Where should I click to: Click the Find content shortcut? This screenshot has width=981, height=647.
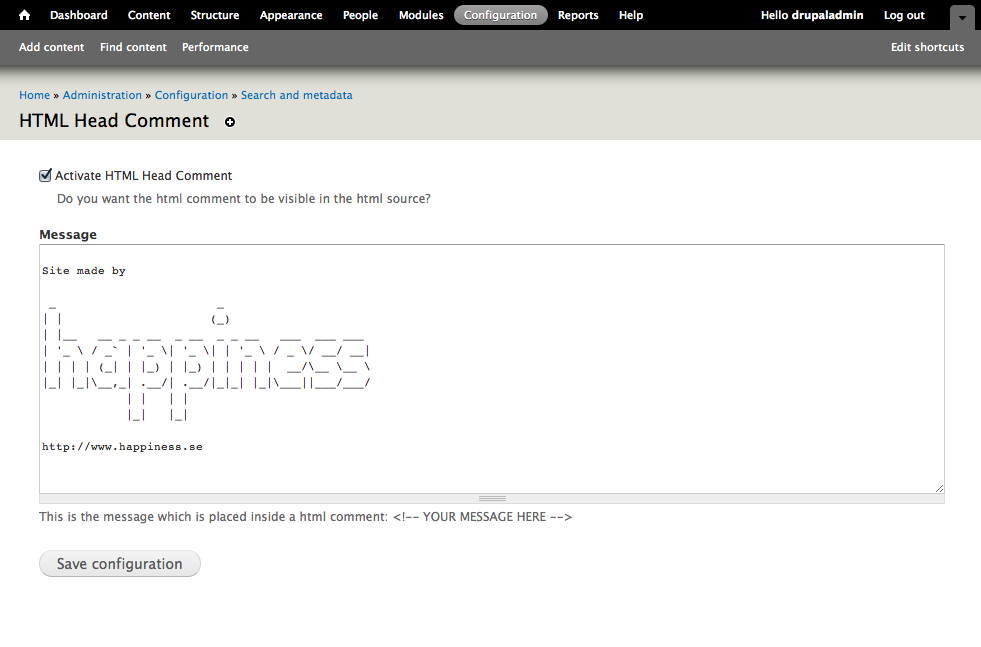click(x=133, y=47)
